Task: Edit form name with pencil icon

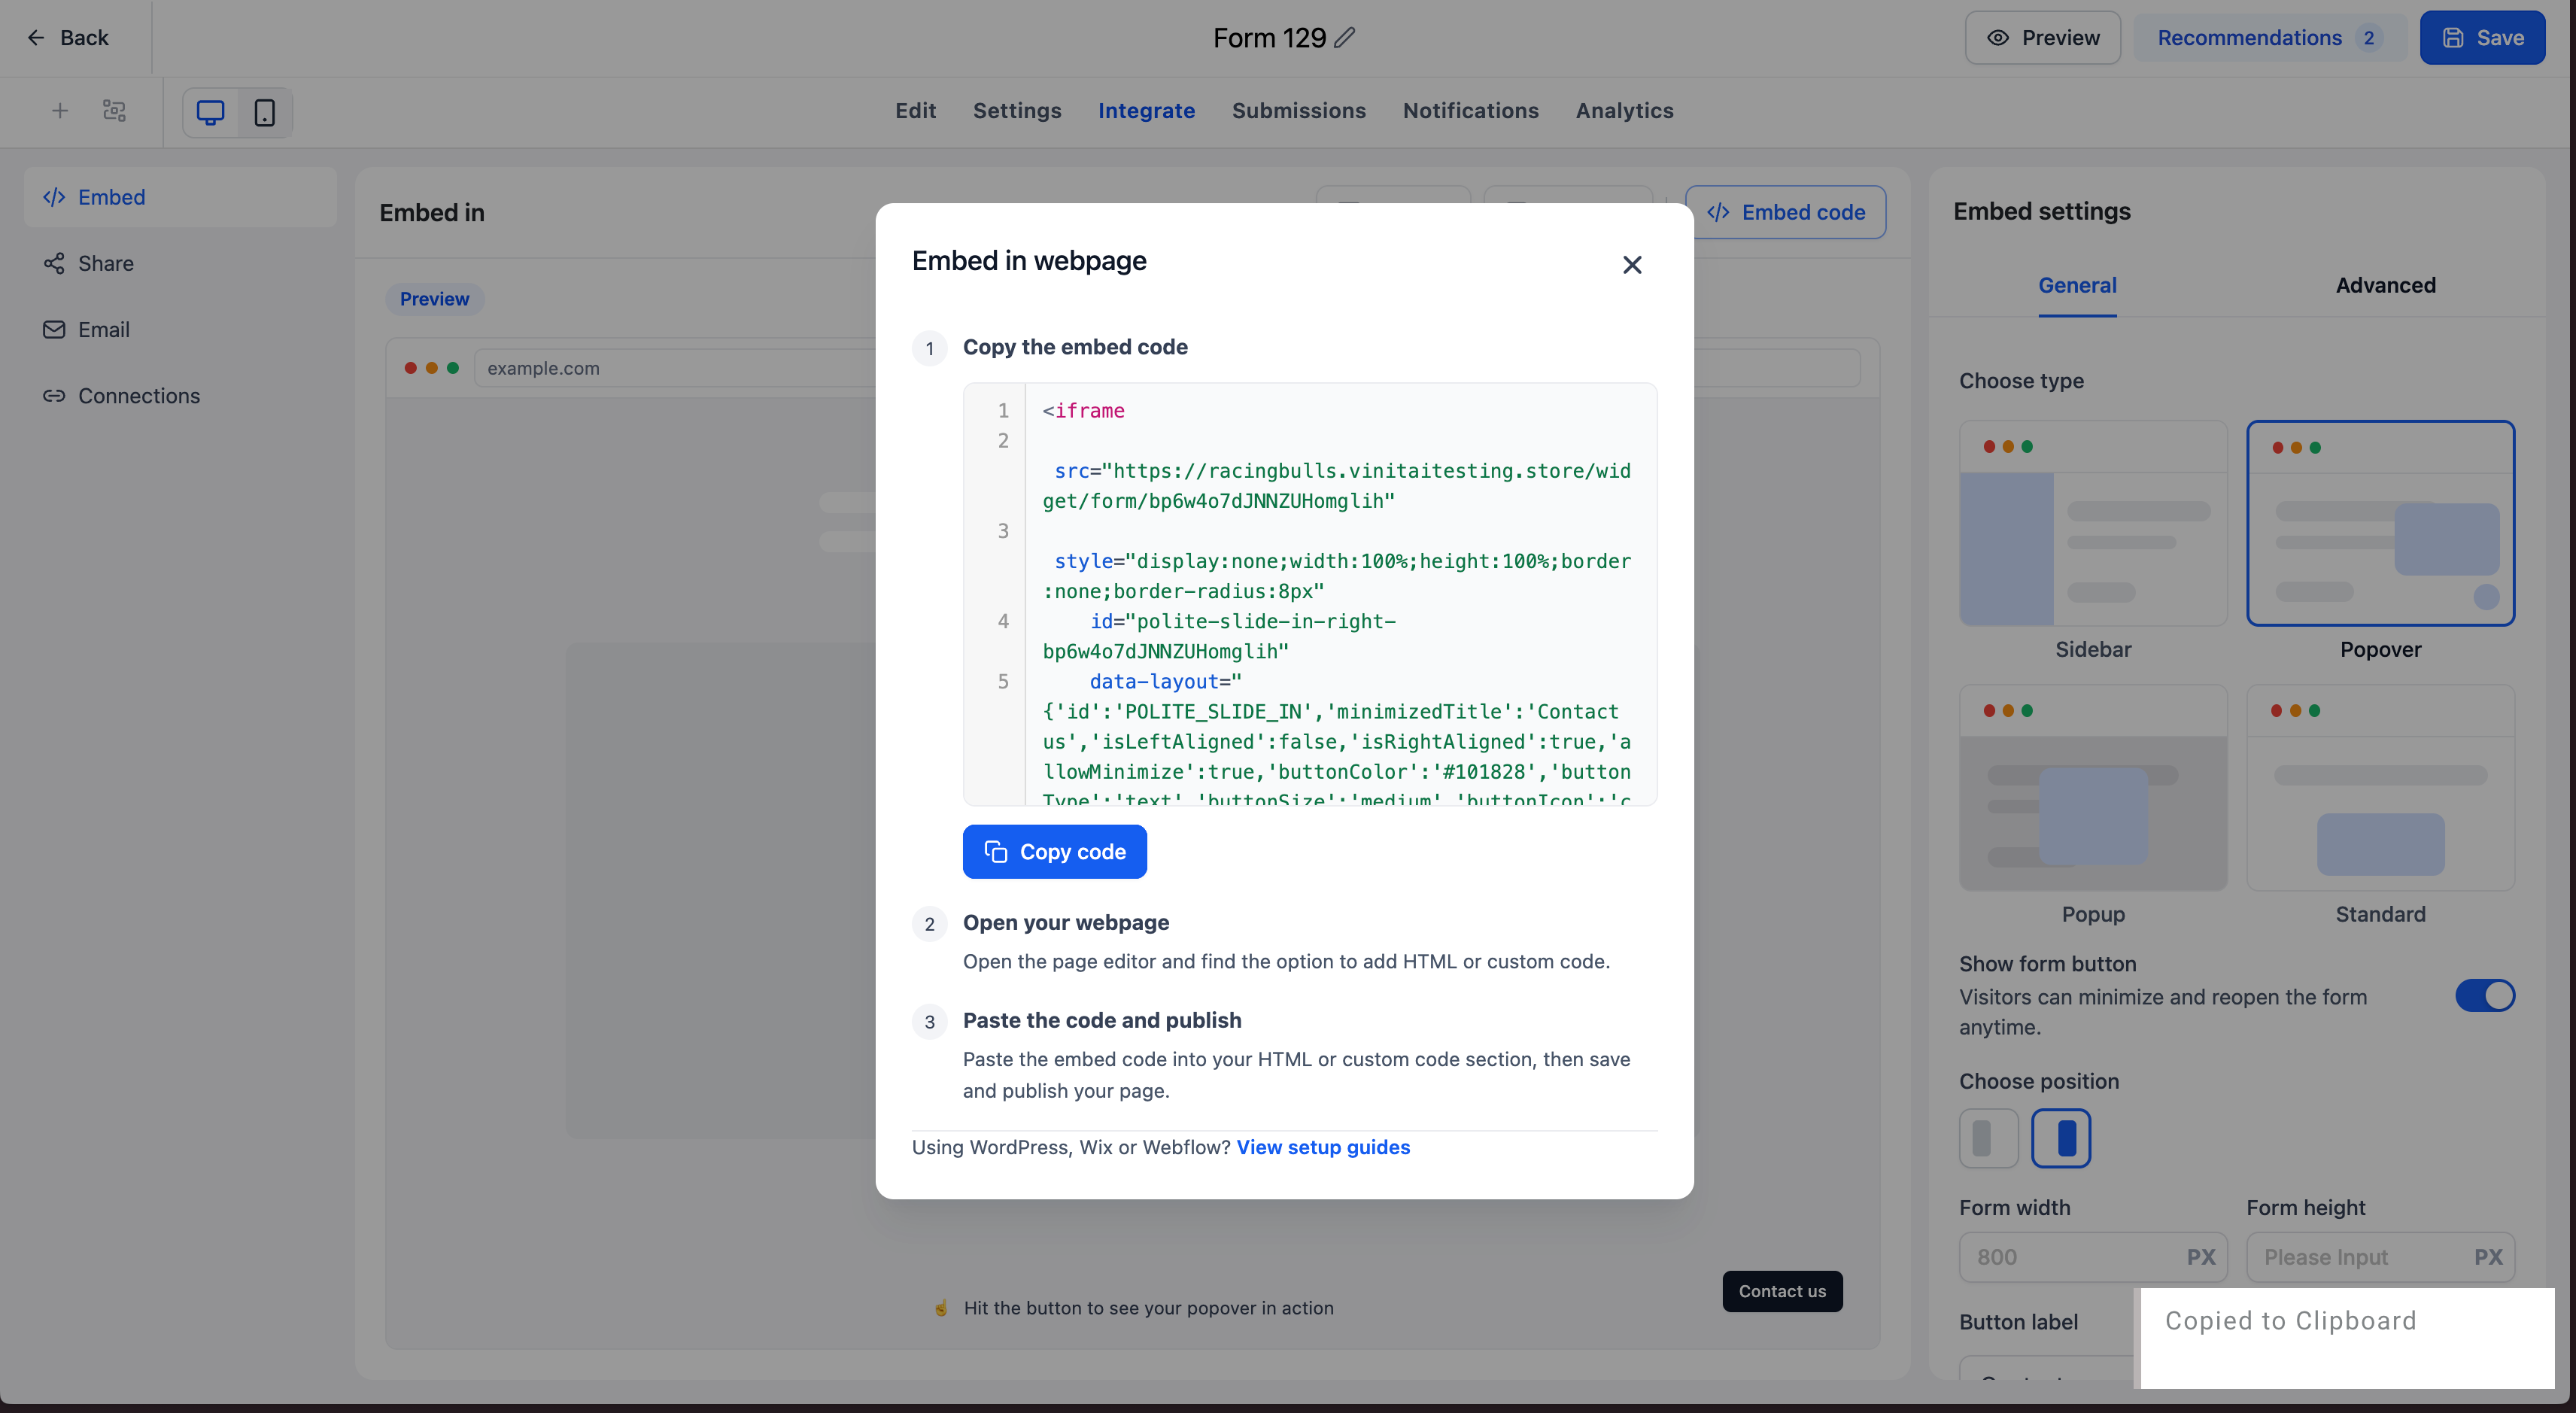Action: click(x=1345, y=38)
